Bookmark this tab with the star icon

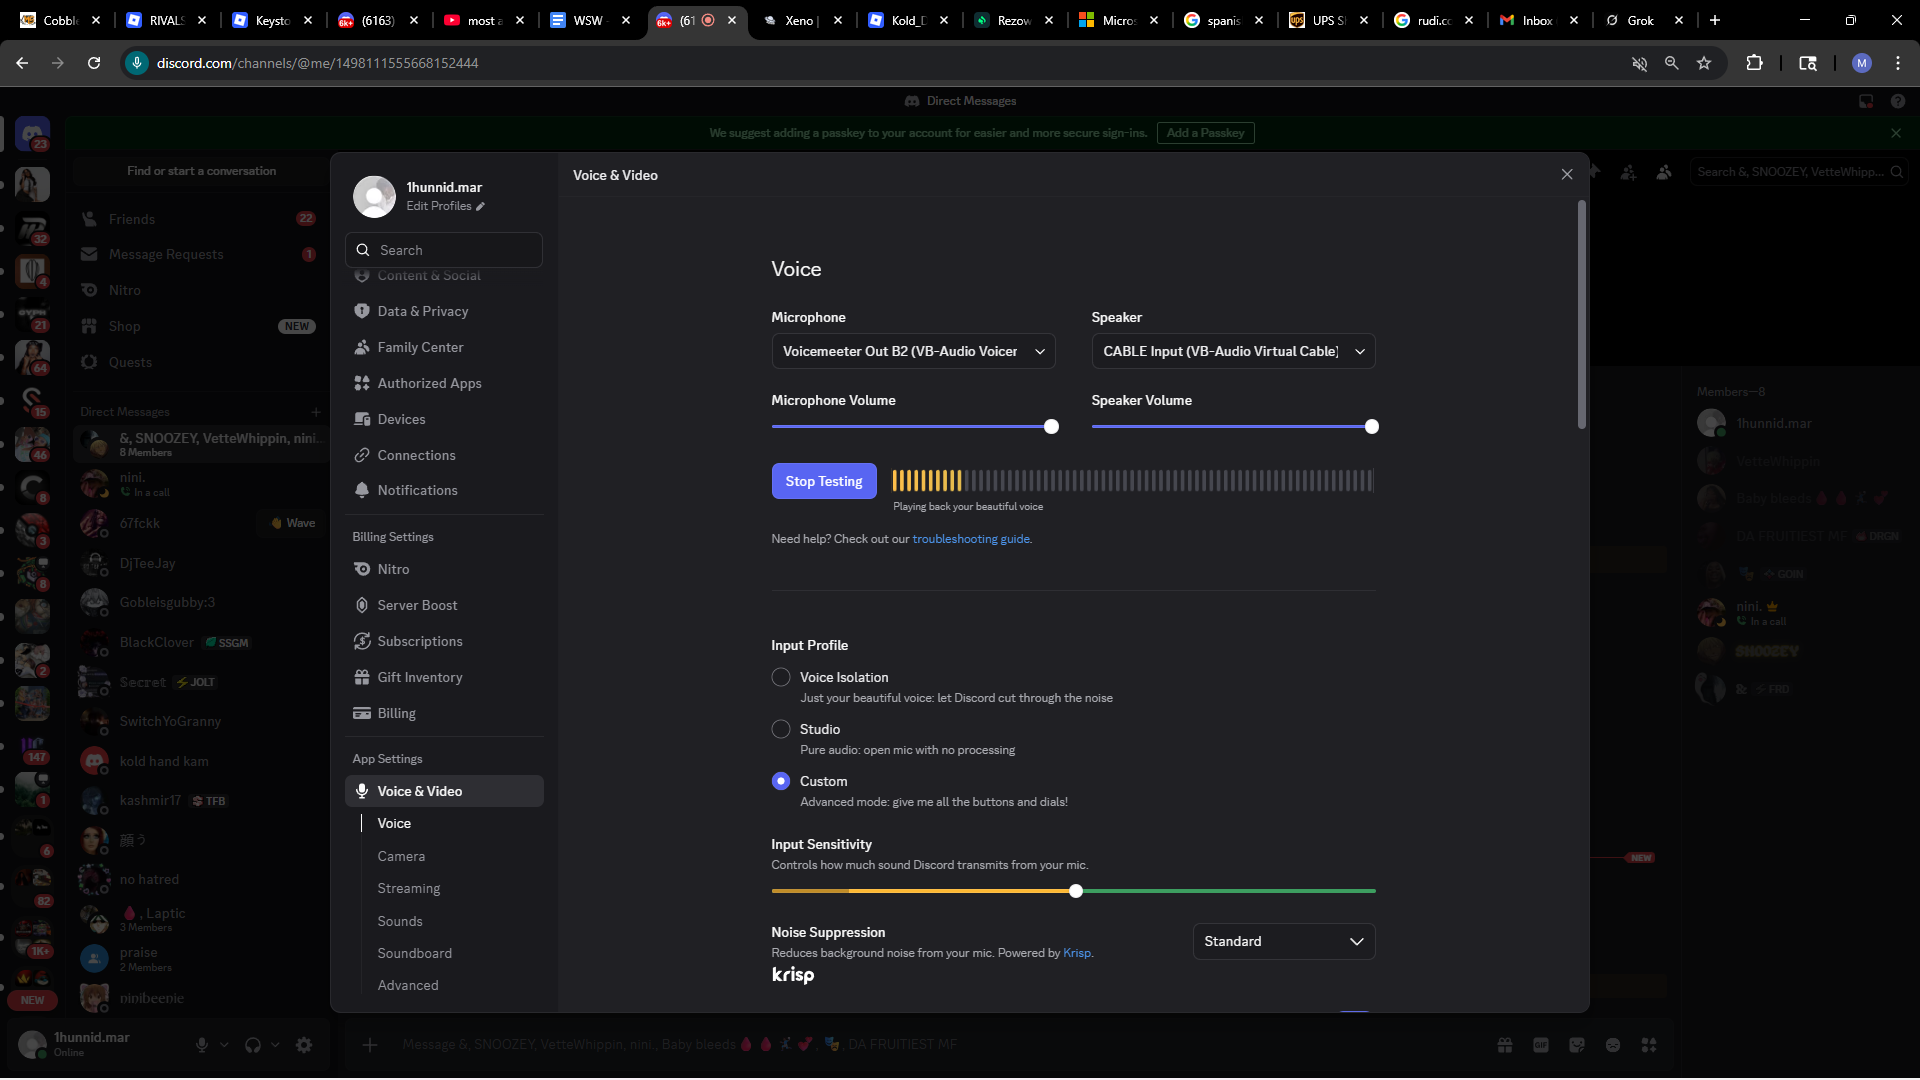[1704, 63]
